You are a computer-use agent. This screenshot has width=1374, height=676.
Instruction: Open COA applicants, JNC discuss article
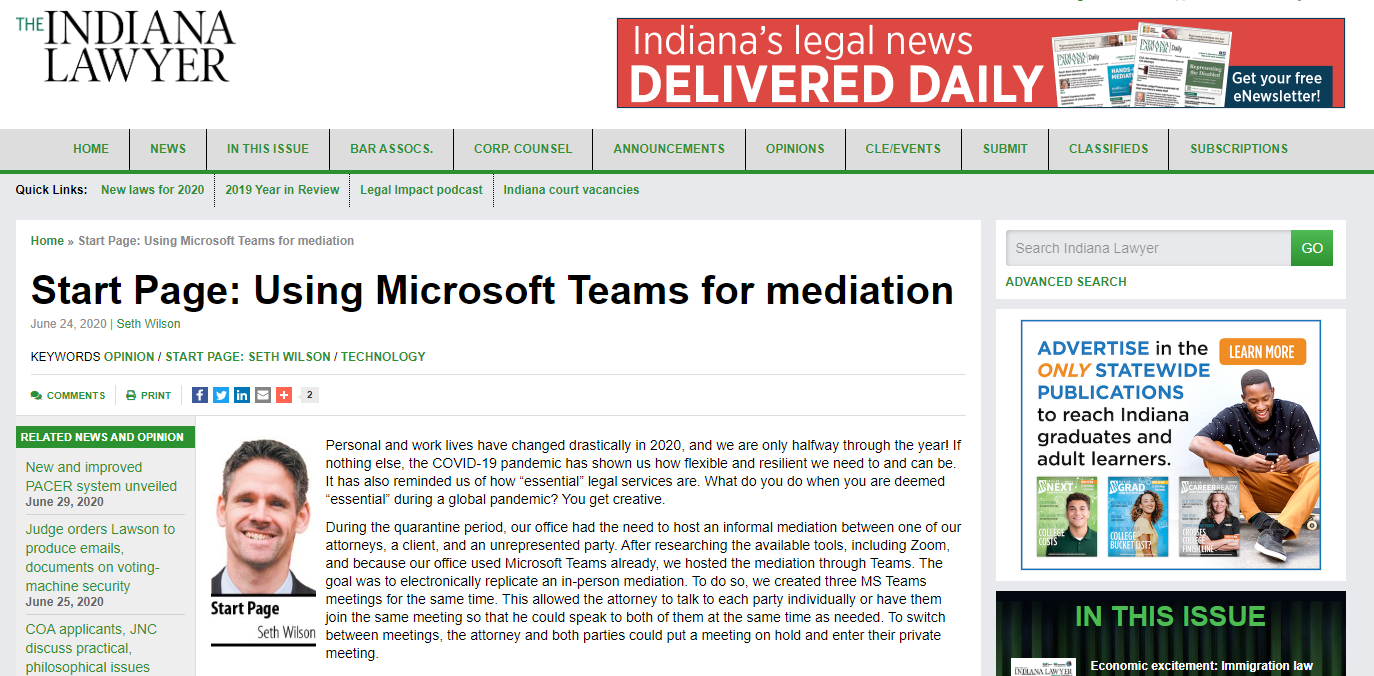pyautogui.click(x=91, y=648)
